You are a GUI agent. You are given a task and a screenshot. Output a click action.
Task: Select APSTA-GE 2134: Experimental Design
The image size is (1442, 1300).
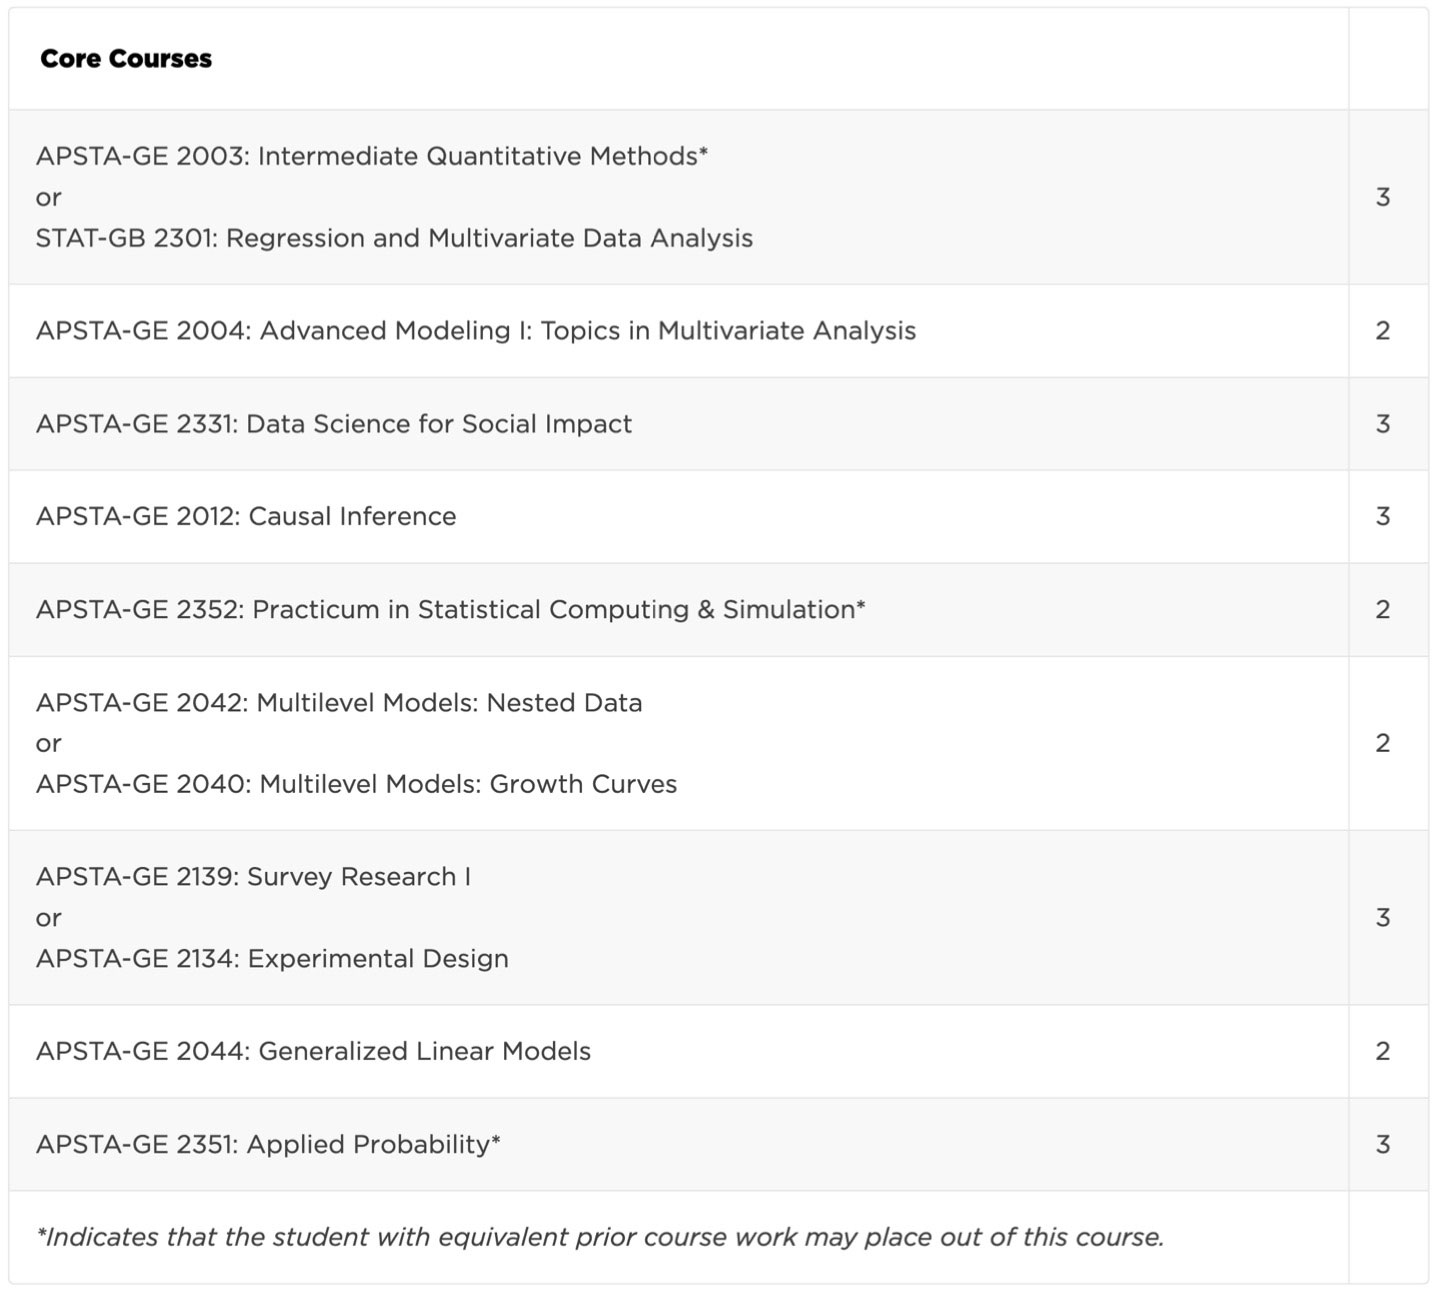pyautogui.click(x=272, y=959)
